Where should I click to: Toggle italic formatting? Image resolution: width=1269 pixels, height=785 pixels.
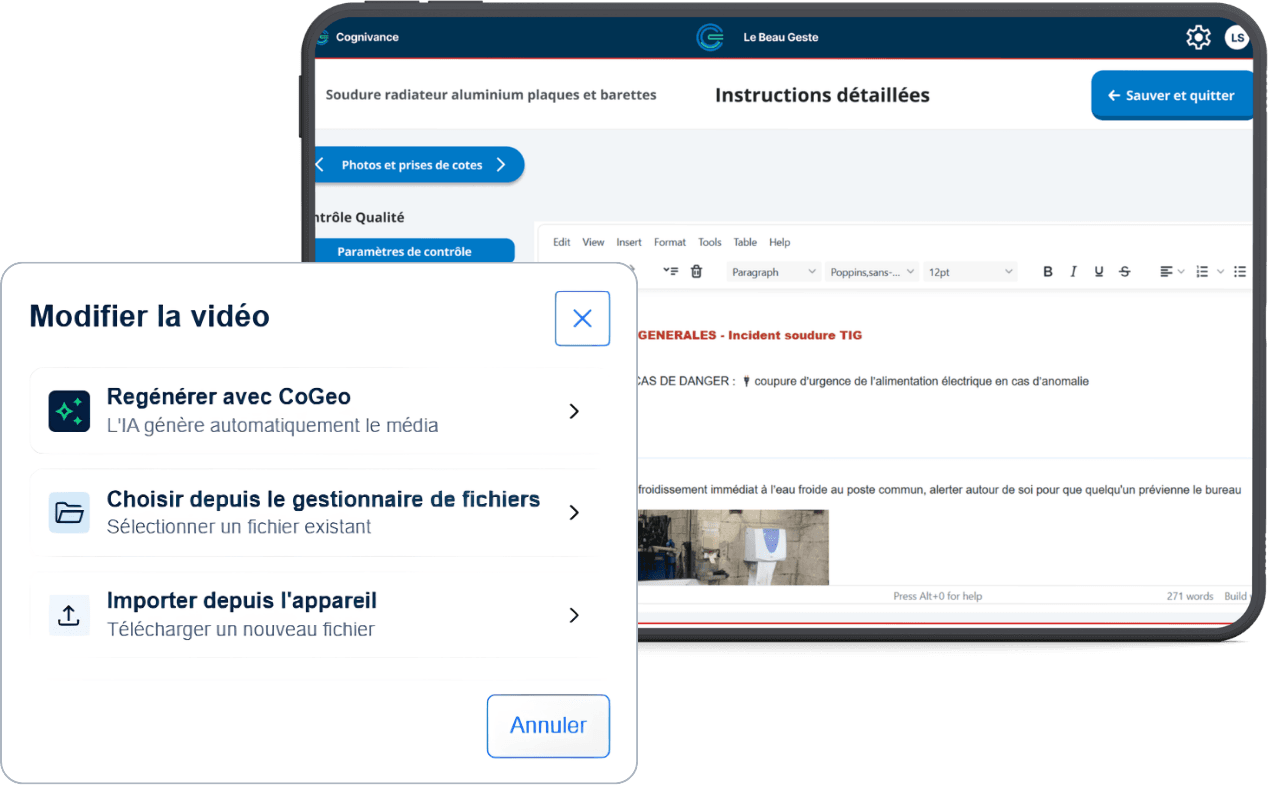pos(1073,272)
